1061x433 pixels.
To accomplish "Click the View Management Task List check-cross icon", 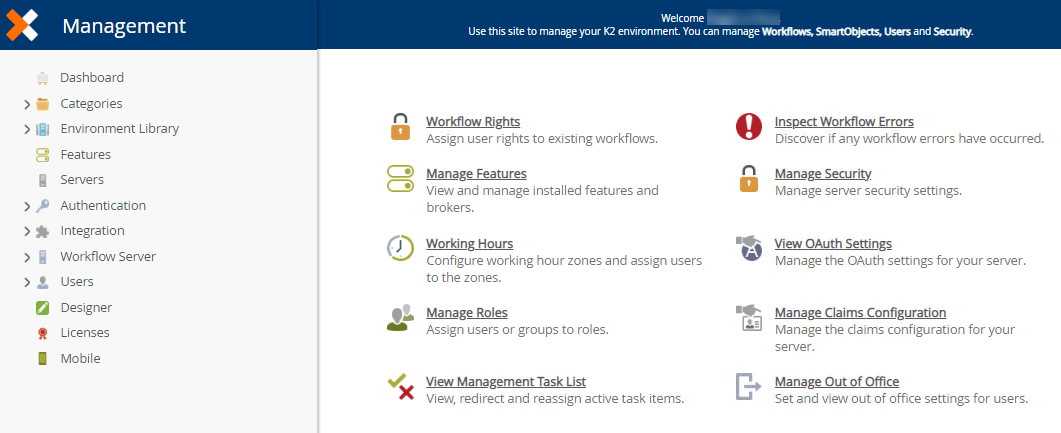I will (x=400, y=387).
